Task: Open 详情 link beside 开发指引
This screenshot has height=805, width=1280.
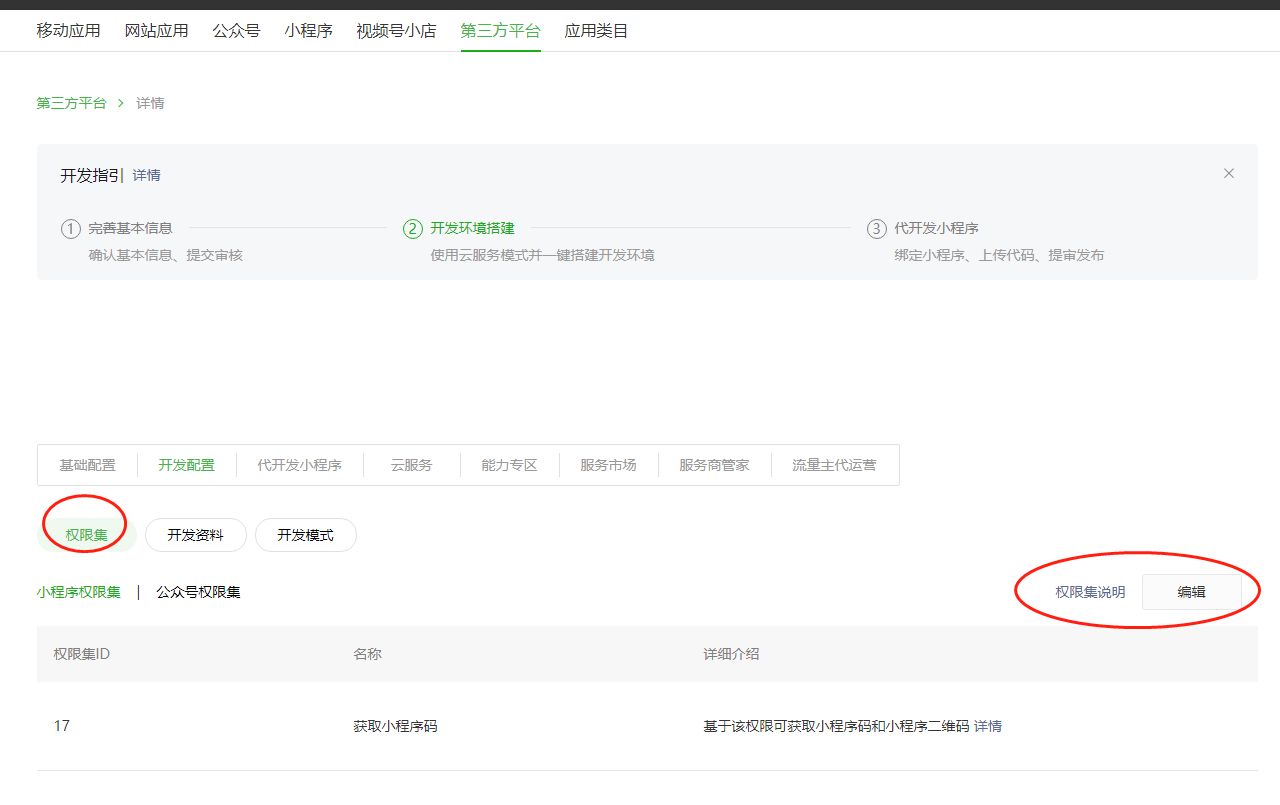Action: click(147, 176)
